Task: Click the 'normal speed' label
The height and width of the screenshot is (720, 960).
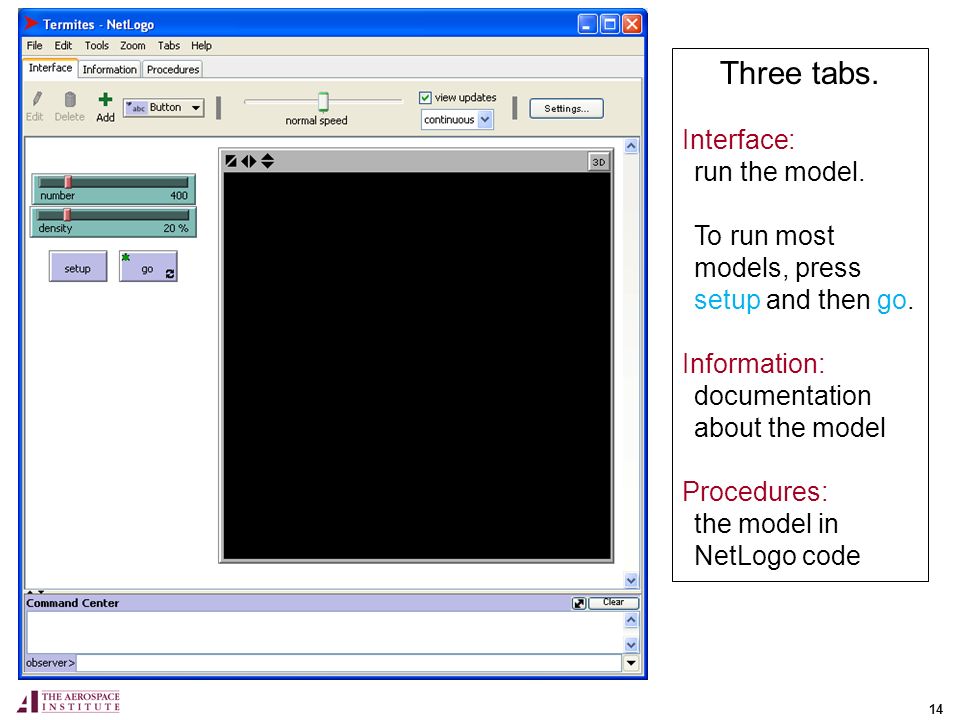Action: pos(317,121)
